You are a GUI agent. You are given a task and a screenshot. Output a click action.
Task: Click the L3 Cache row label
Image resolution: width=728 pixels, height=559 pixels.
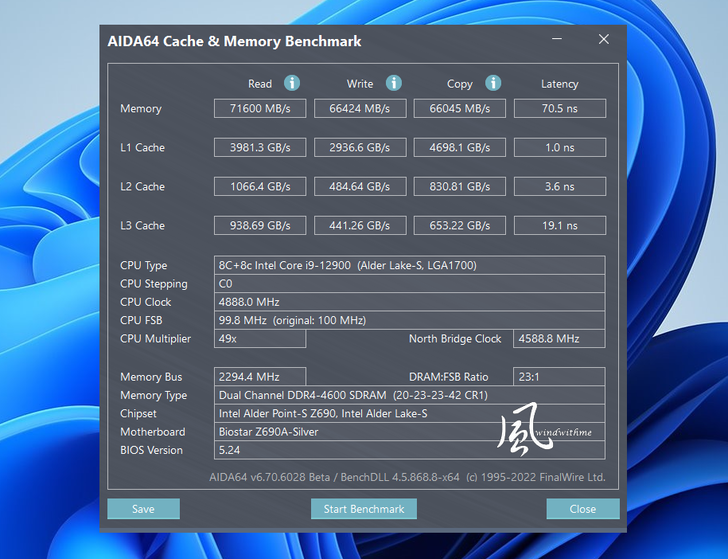click(x=143, y=226)
